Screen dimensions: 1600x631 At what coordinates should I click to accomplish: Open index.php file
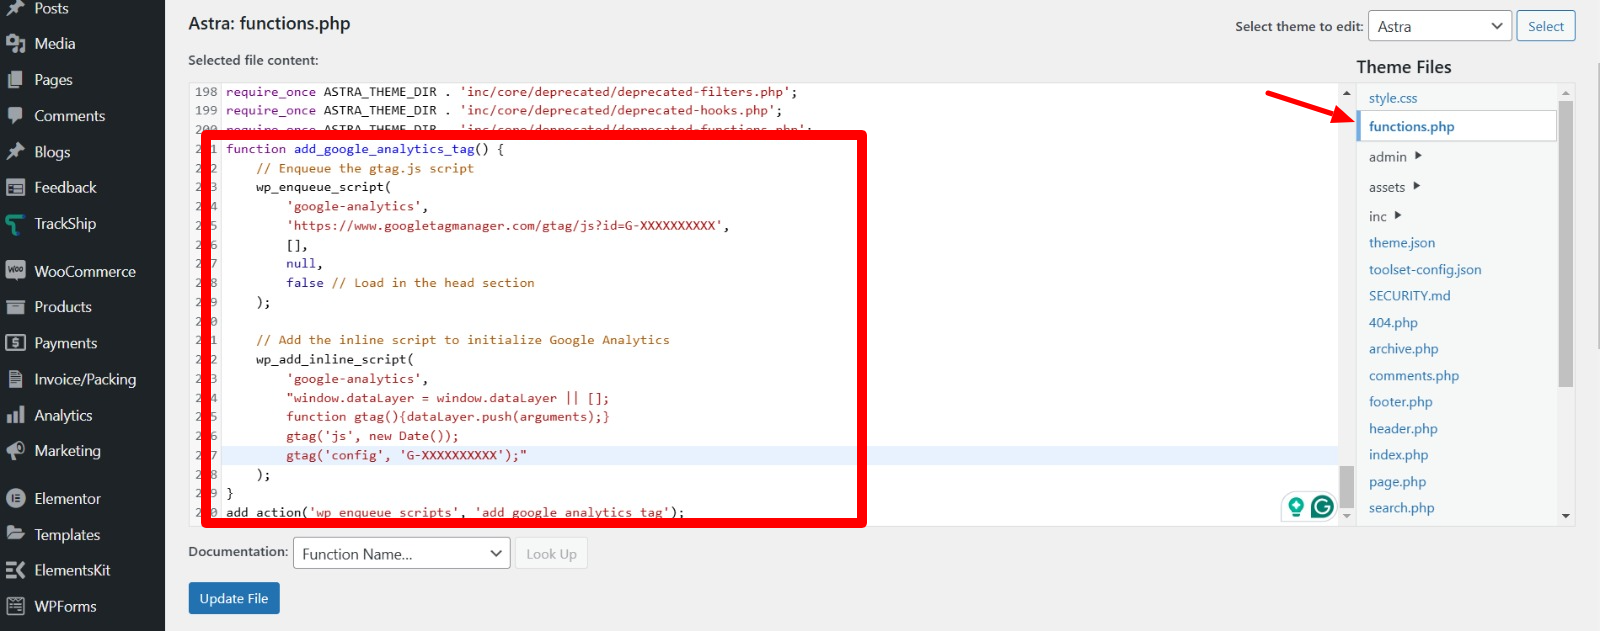click(x=1398, y=455)
